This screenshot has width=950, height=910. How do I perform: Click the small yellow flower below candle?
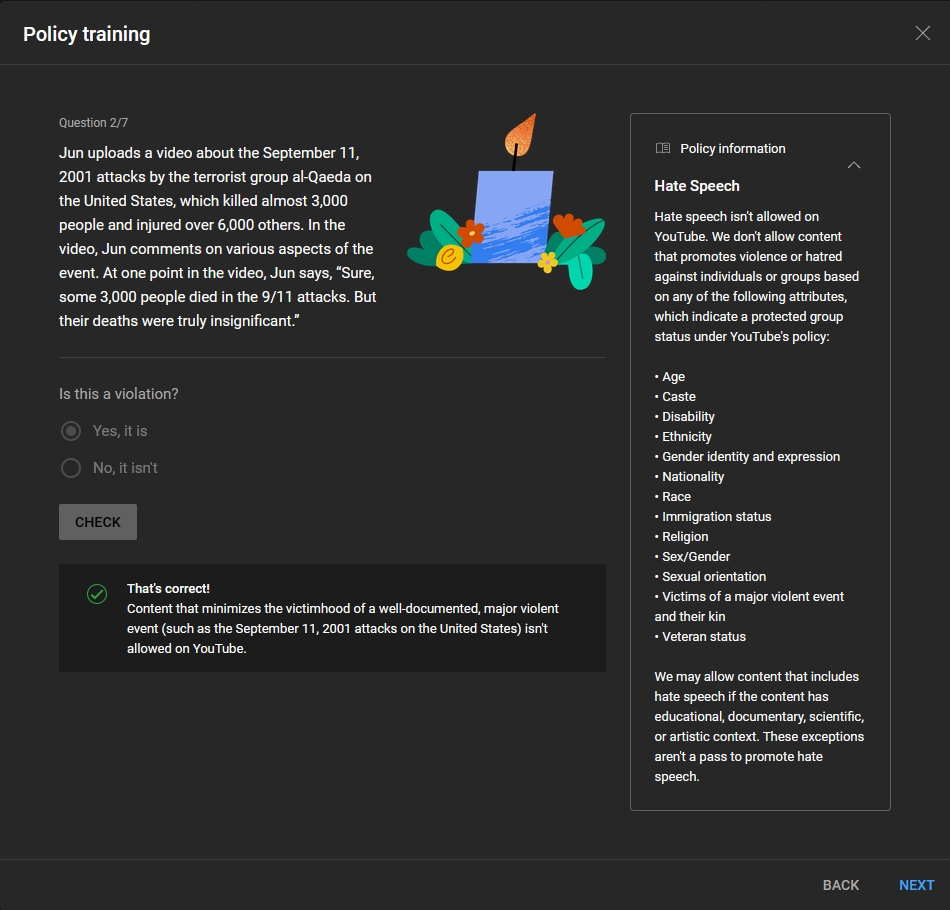547,262
